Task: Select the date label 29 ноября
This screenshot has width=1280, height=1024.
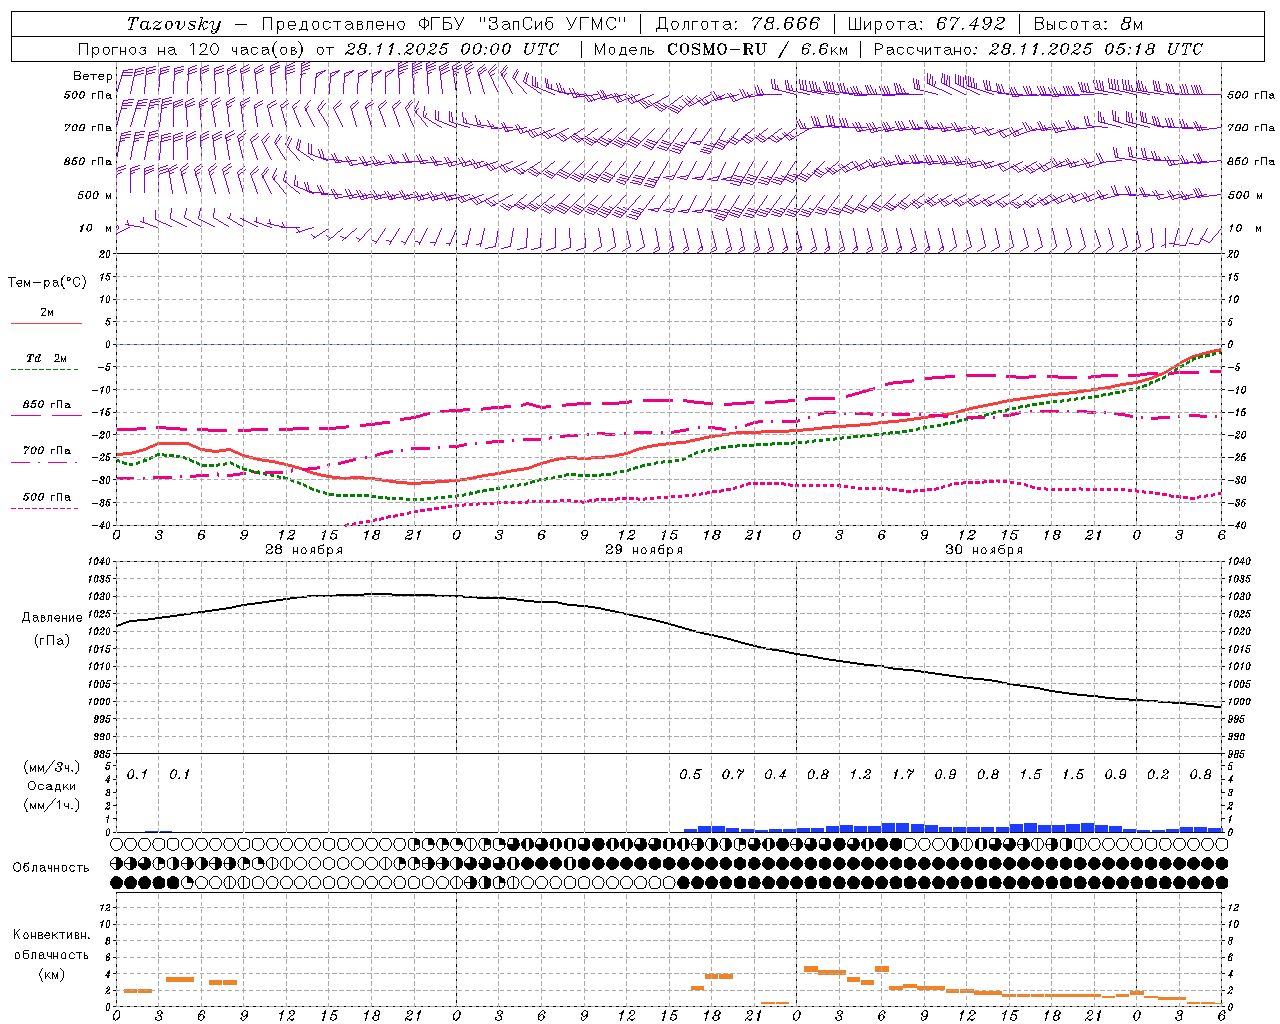Action: click(x=644, y=550)
